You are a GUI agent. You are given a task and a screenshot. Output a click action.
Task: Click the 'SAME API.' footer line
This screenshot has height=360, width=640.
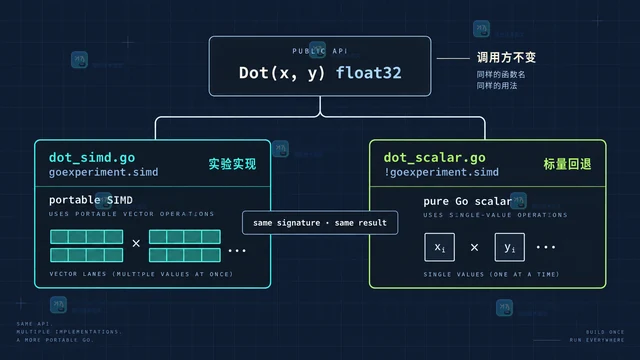click(x=34, y=324)
